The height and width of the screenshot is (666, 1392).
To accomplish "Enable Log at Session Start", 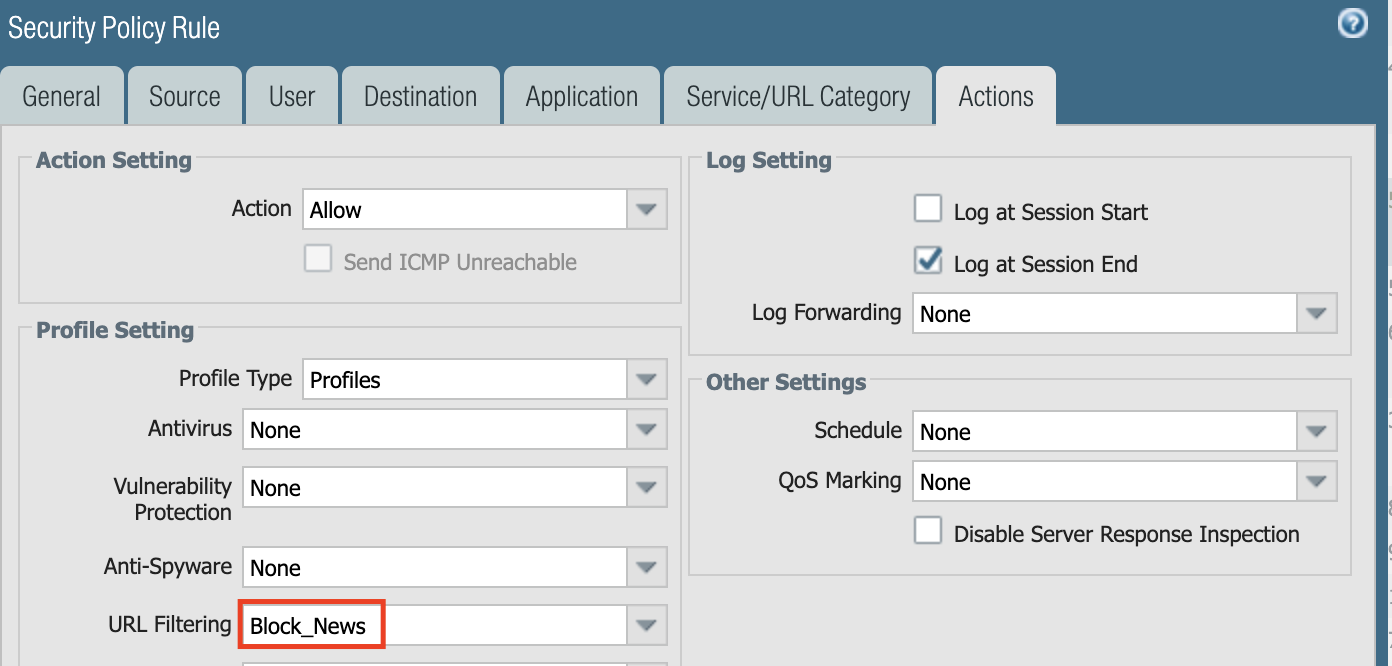I will pyautogui.click(x=928, y=209).
